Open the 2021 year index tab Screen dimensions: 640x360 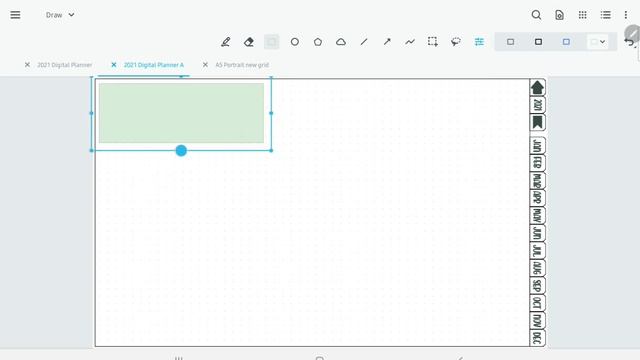(537, 105)
